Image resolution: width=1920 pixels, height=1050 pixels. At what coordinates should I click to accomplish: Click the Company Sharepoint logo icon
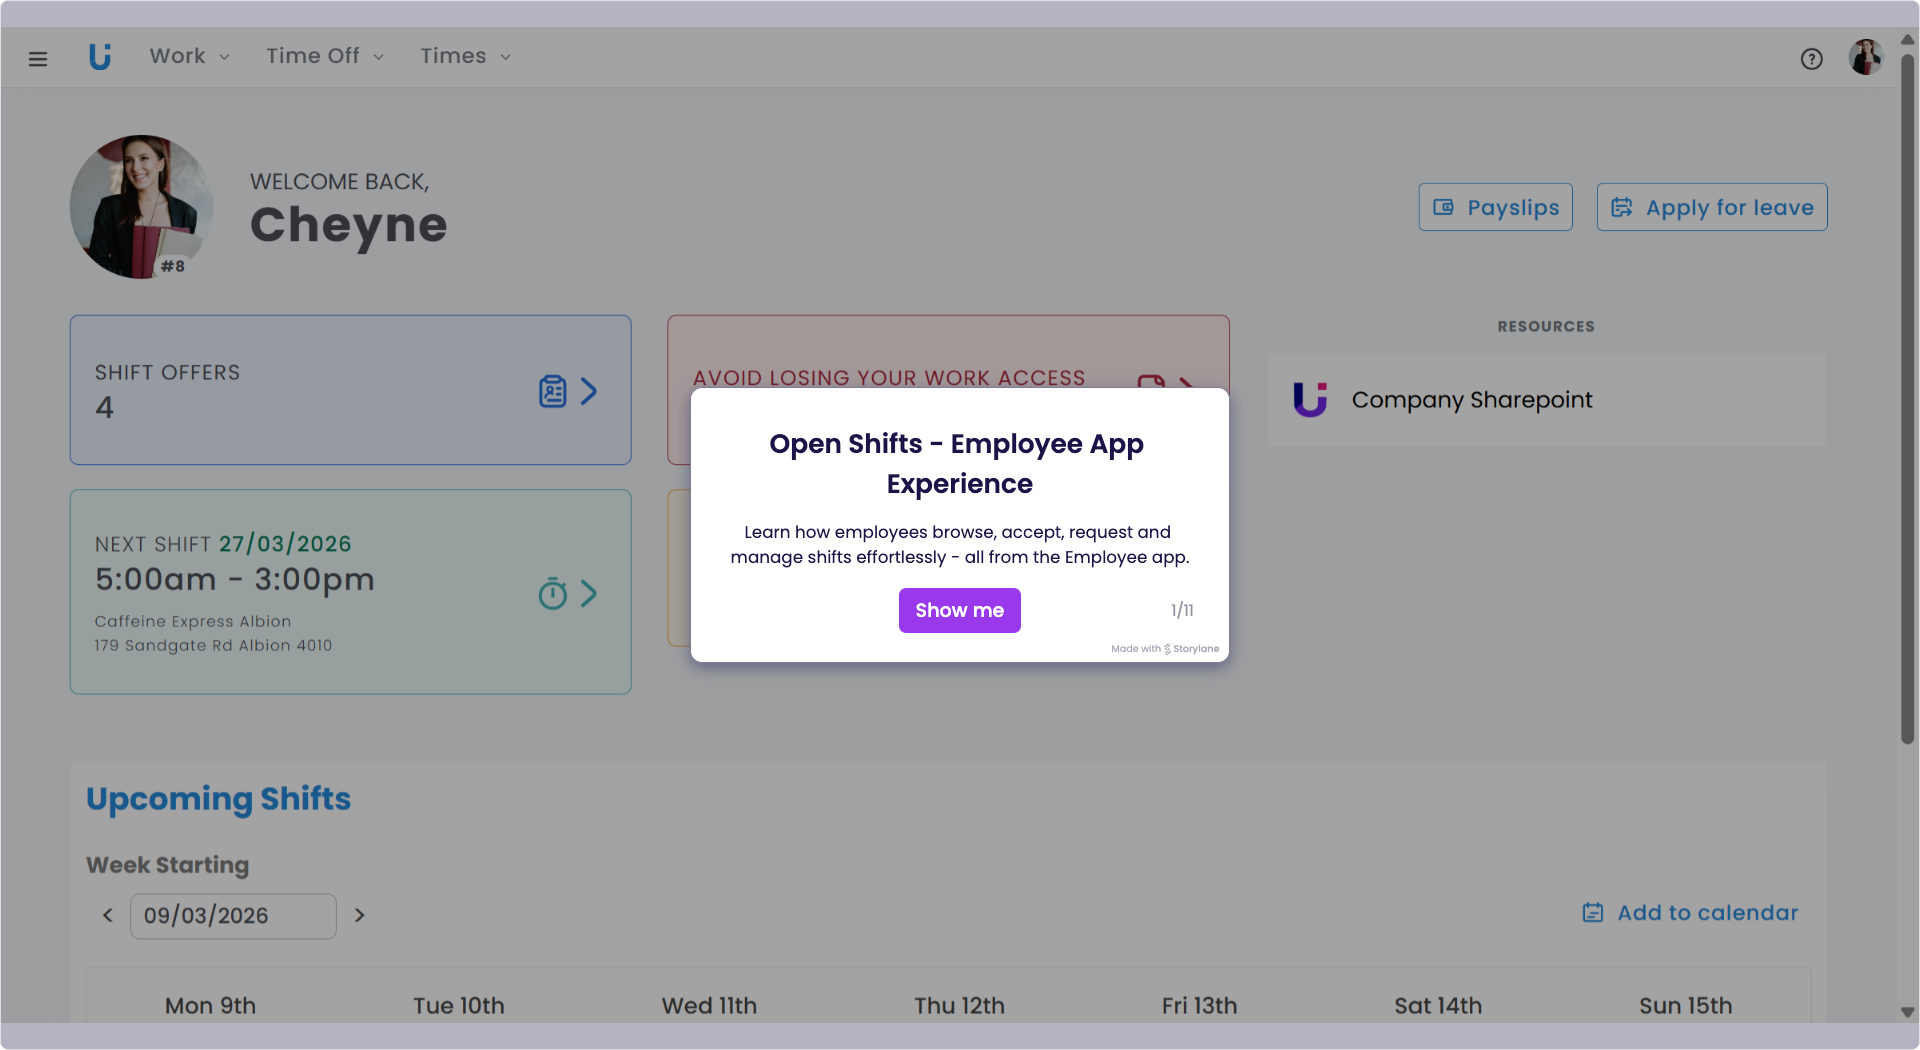coord(1310,399)
